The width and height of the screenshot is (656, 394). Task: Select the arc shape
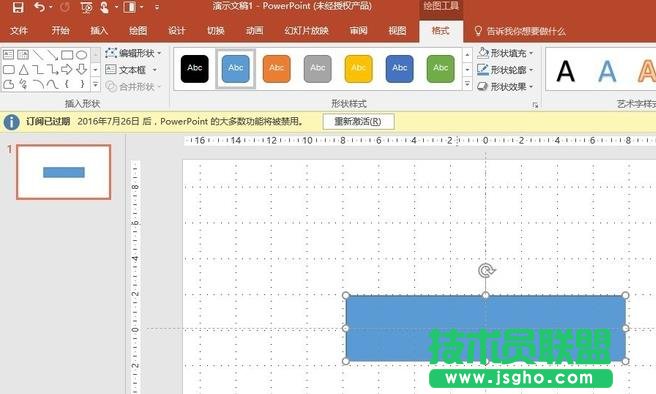point(38,84)
